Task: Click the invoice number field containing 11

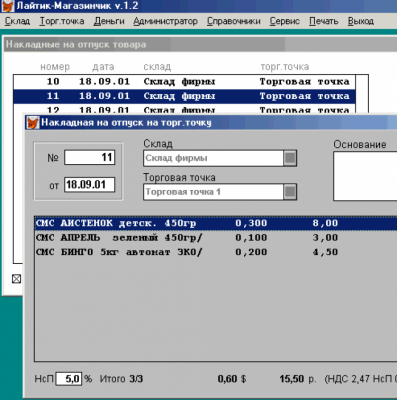Action: (90, 157)
